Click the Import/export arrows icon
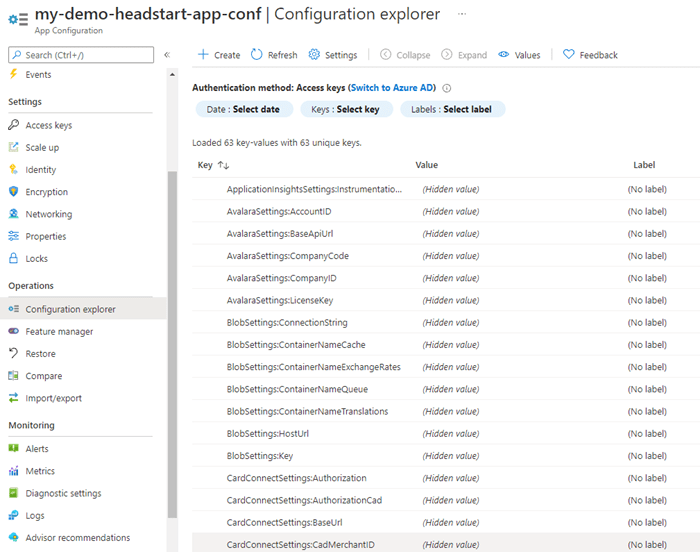This screenshot has width=700, height=552. tap(13, 397)
